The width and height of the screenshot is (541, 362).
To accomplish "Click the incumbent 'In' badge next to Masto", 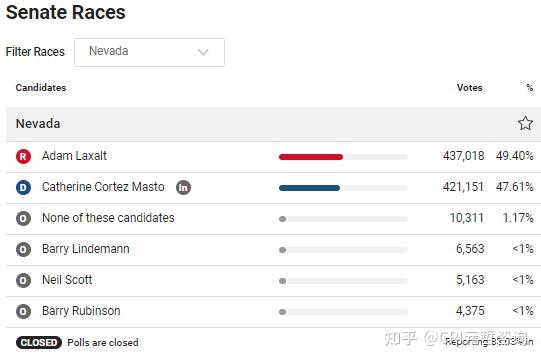I will pos(184,187).
